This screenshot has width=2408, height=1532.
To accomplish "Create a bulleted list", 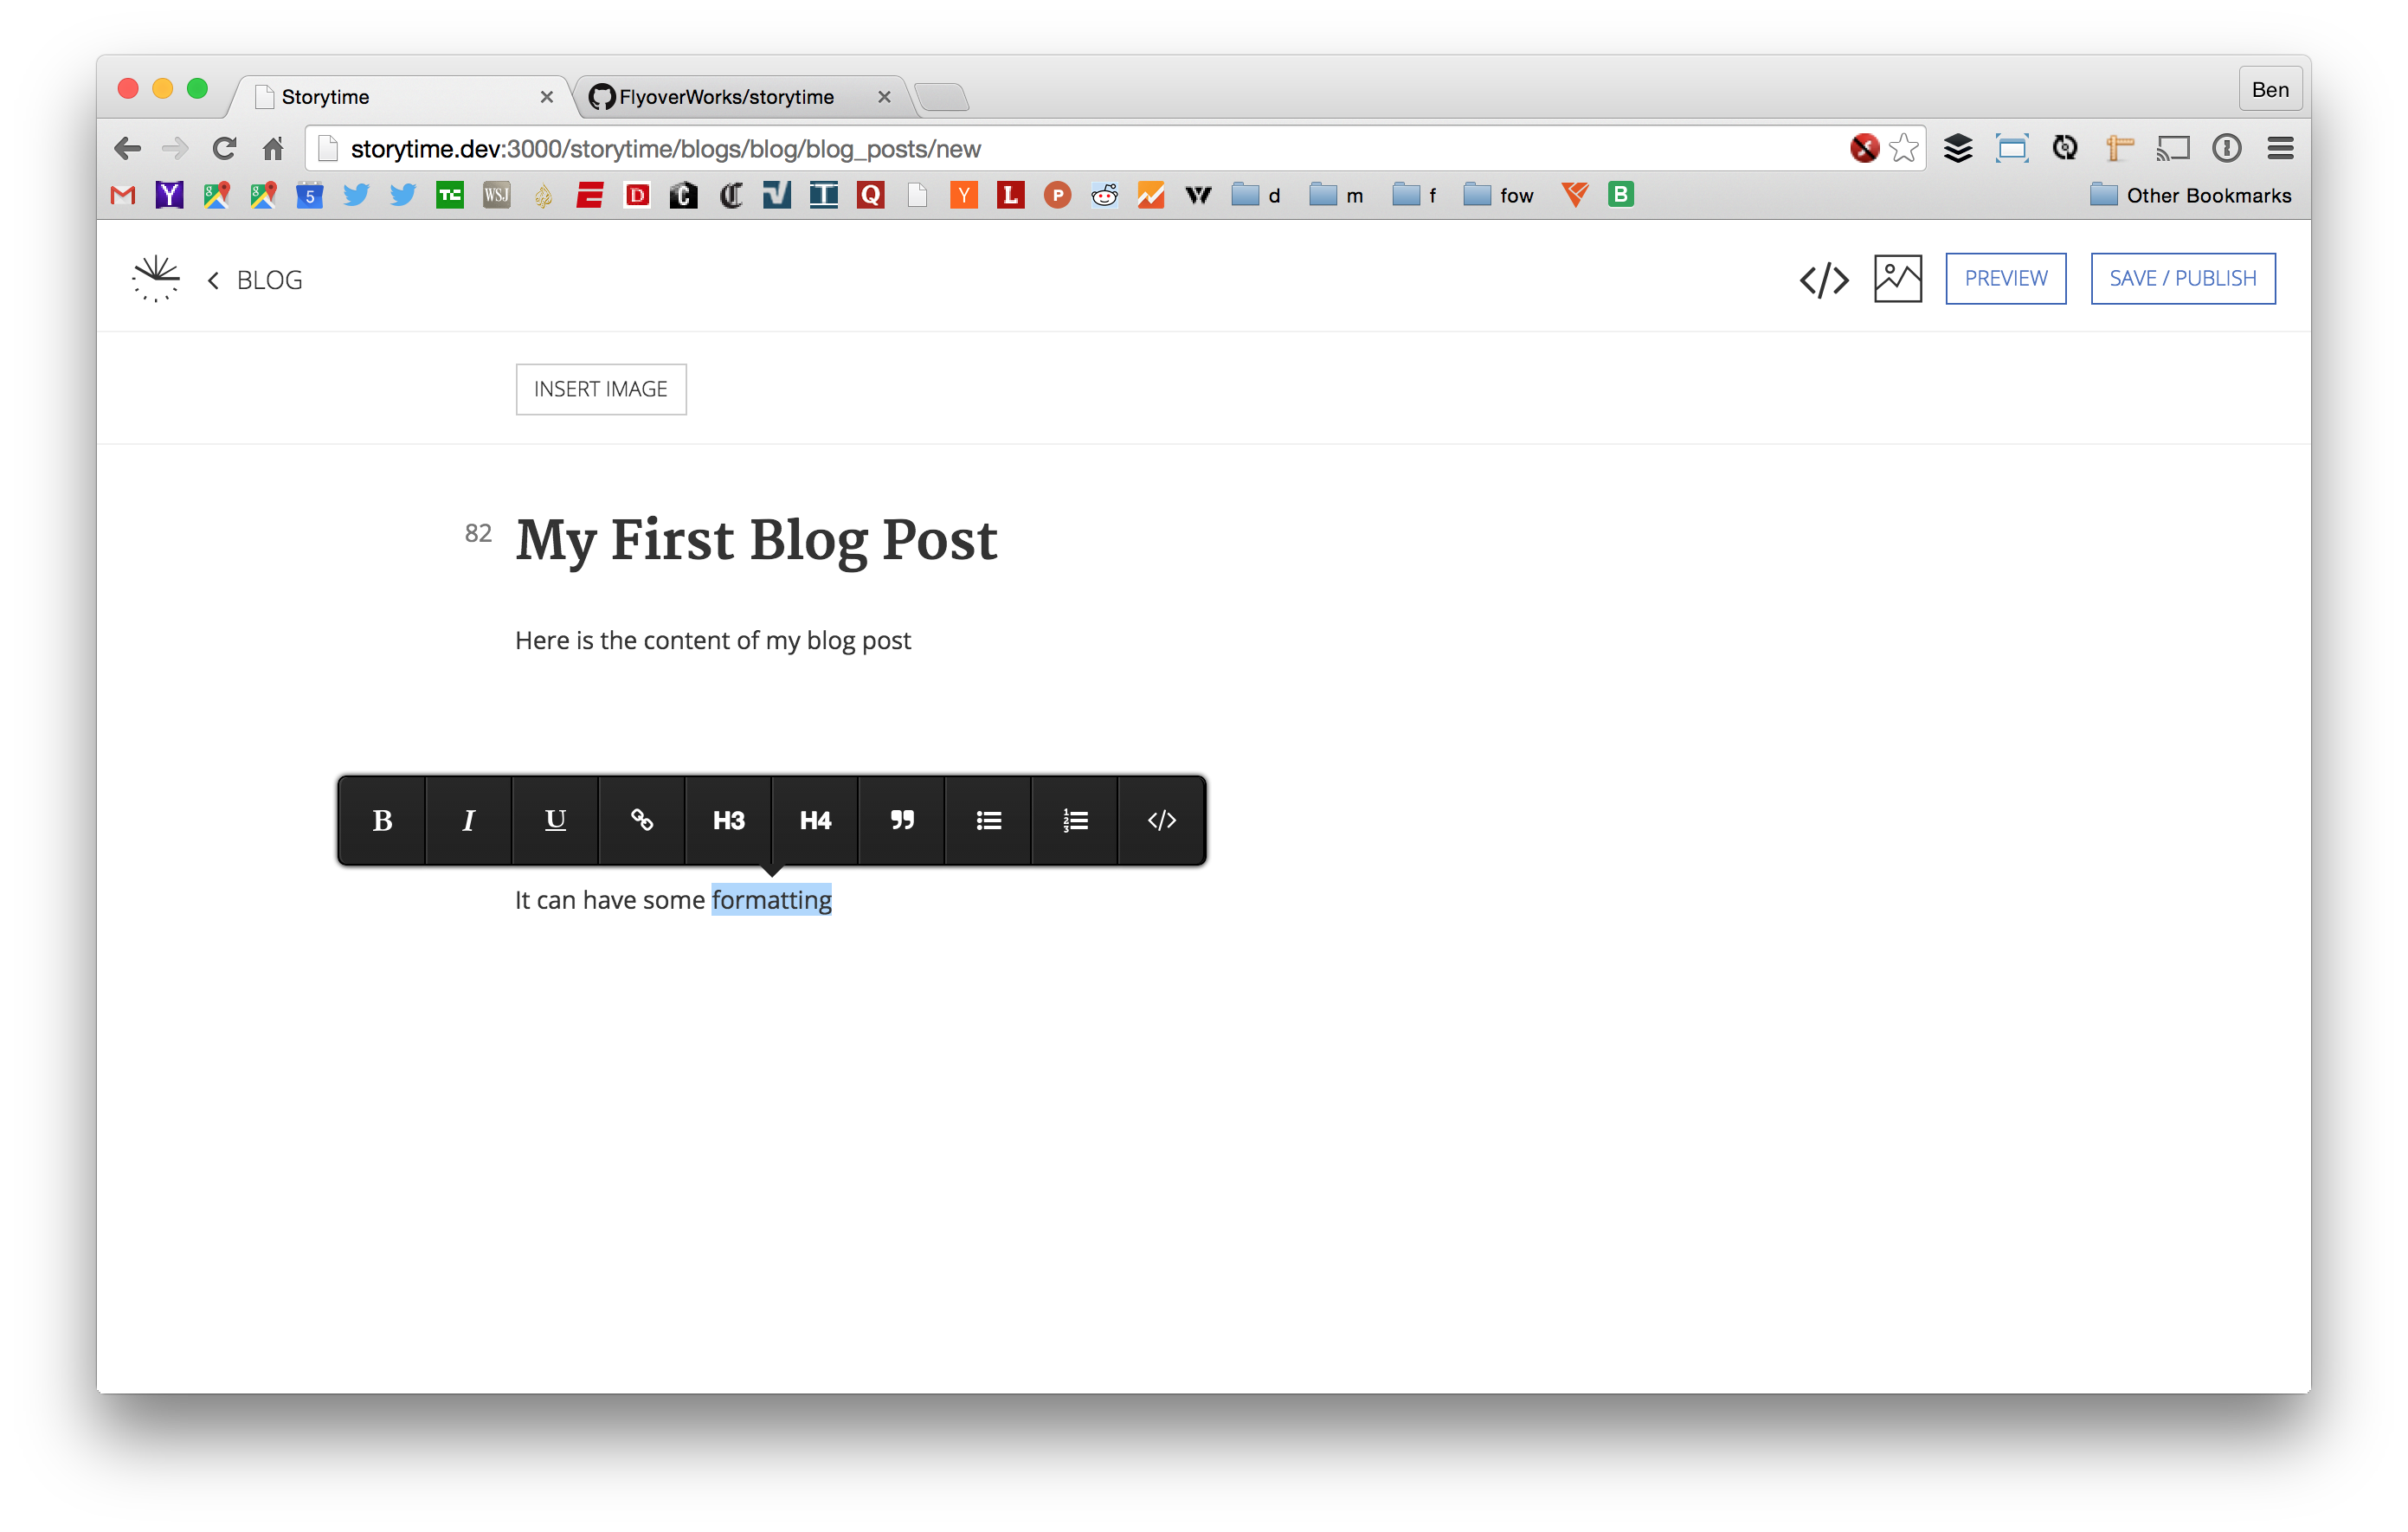I will tap(988, 820).
